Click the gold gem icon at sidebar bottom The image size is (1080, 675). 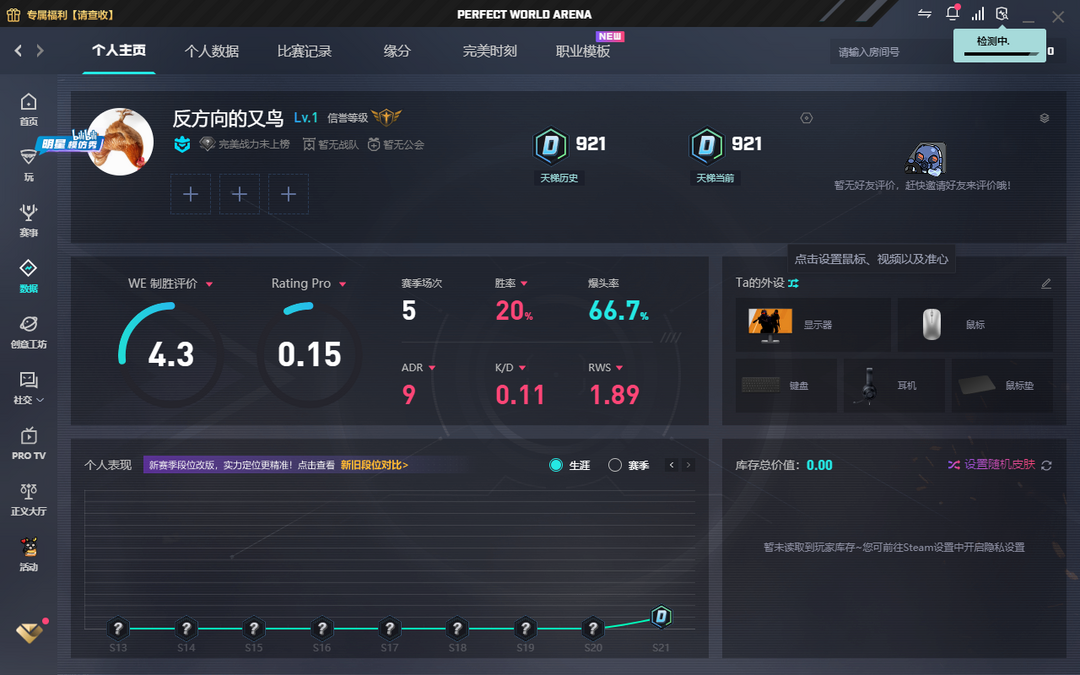30,632
